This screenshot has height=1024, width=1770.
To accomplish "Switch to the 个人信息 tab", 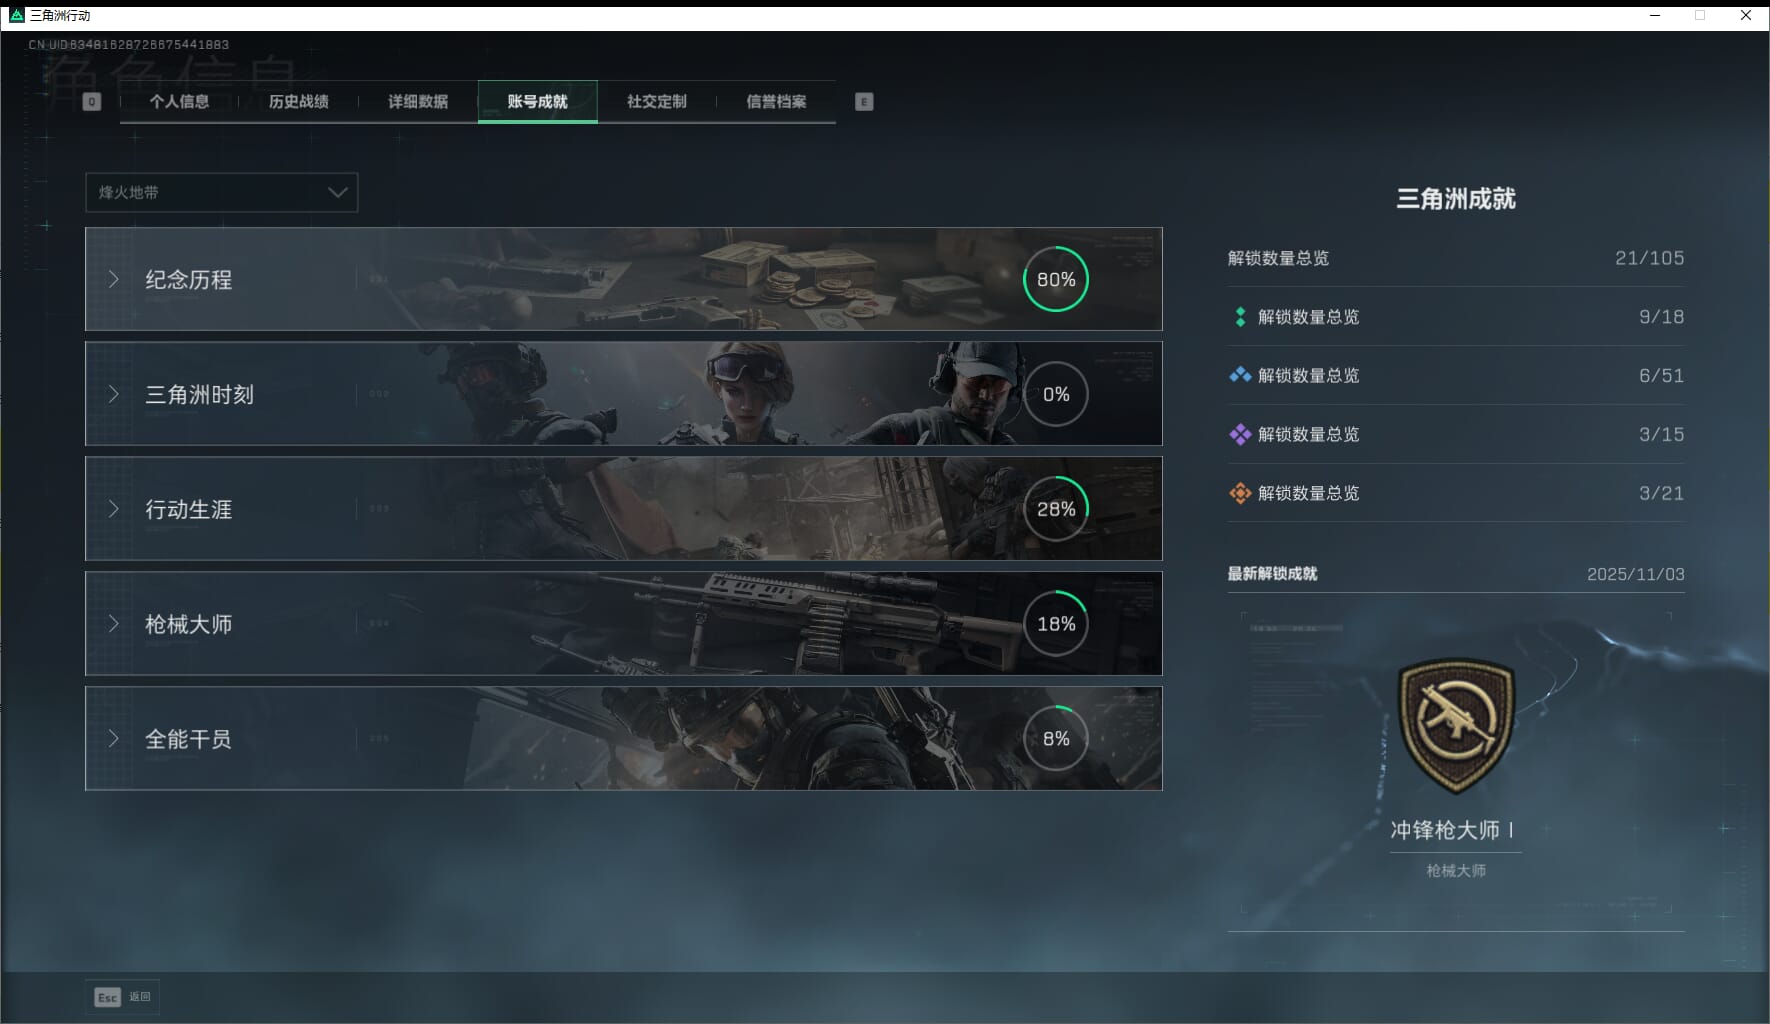I will click(179, 102).
